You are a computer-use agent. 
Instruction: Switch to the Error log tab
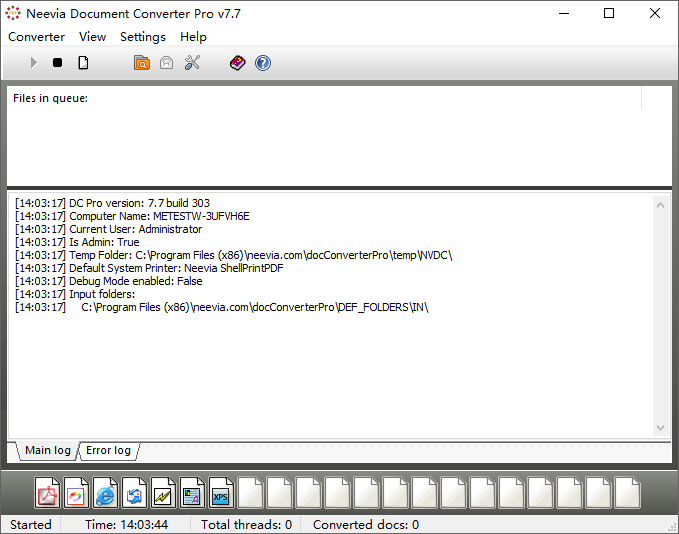pyautogui.click(x=108, y=450)
